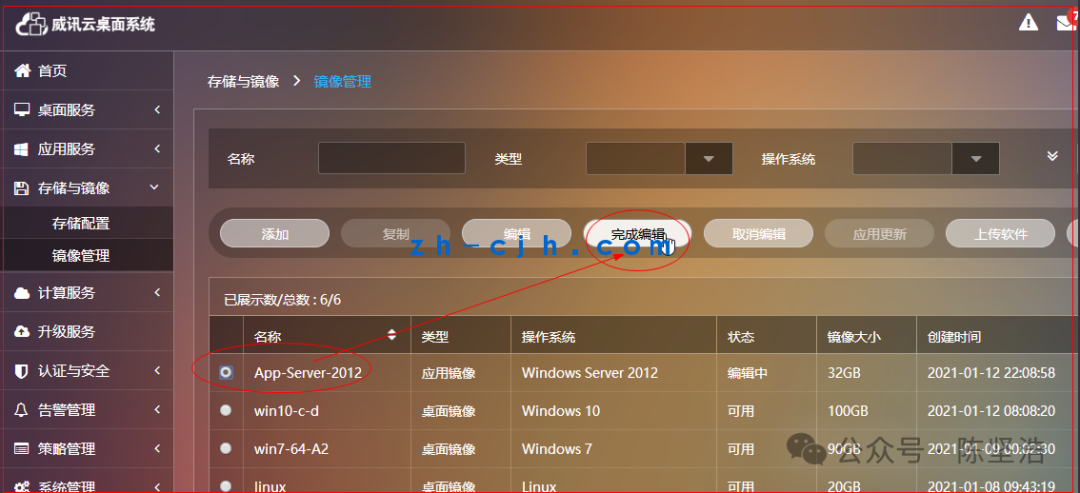Click the 应用更新 button

[x=880, y=233]
